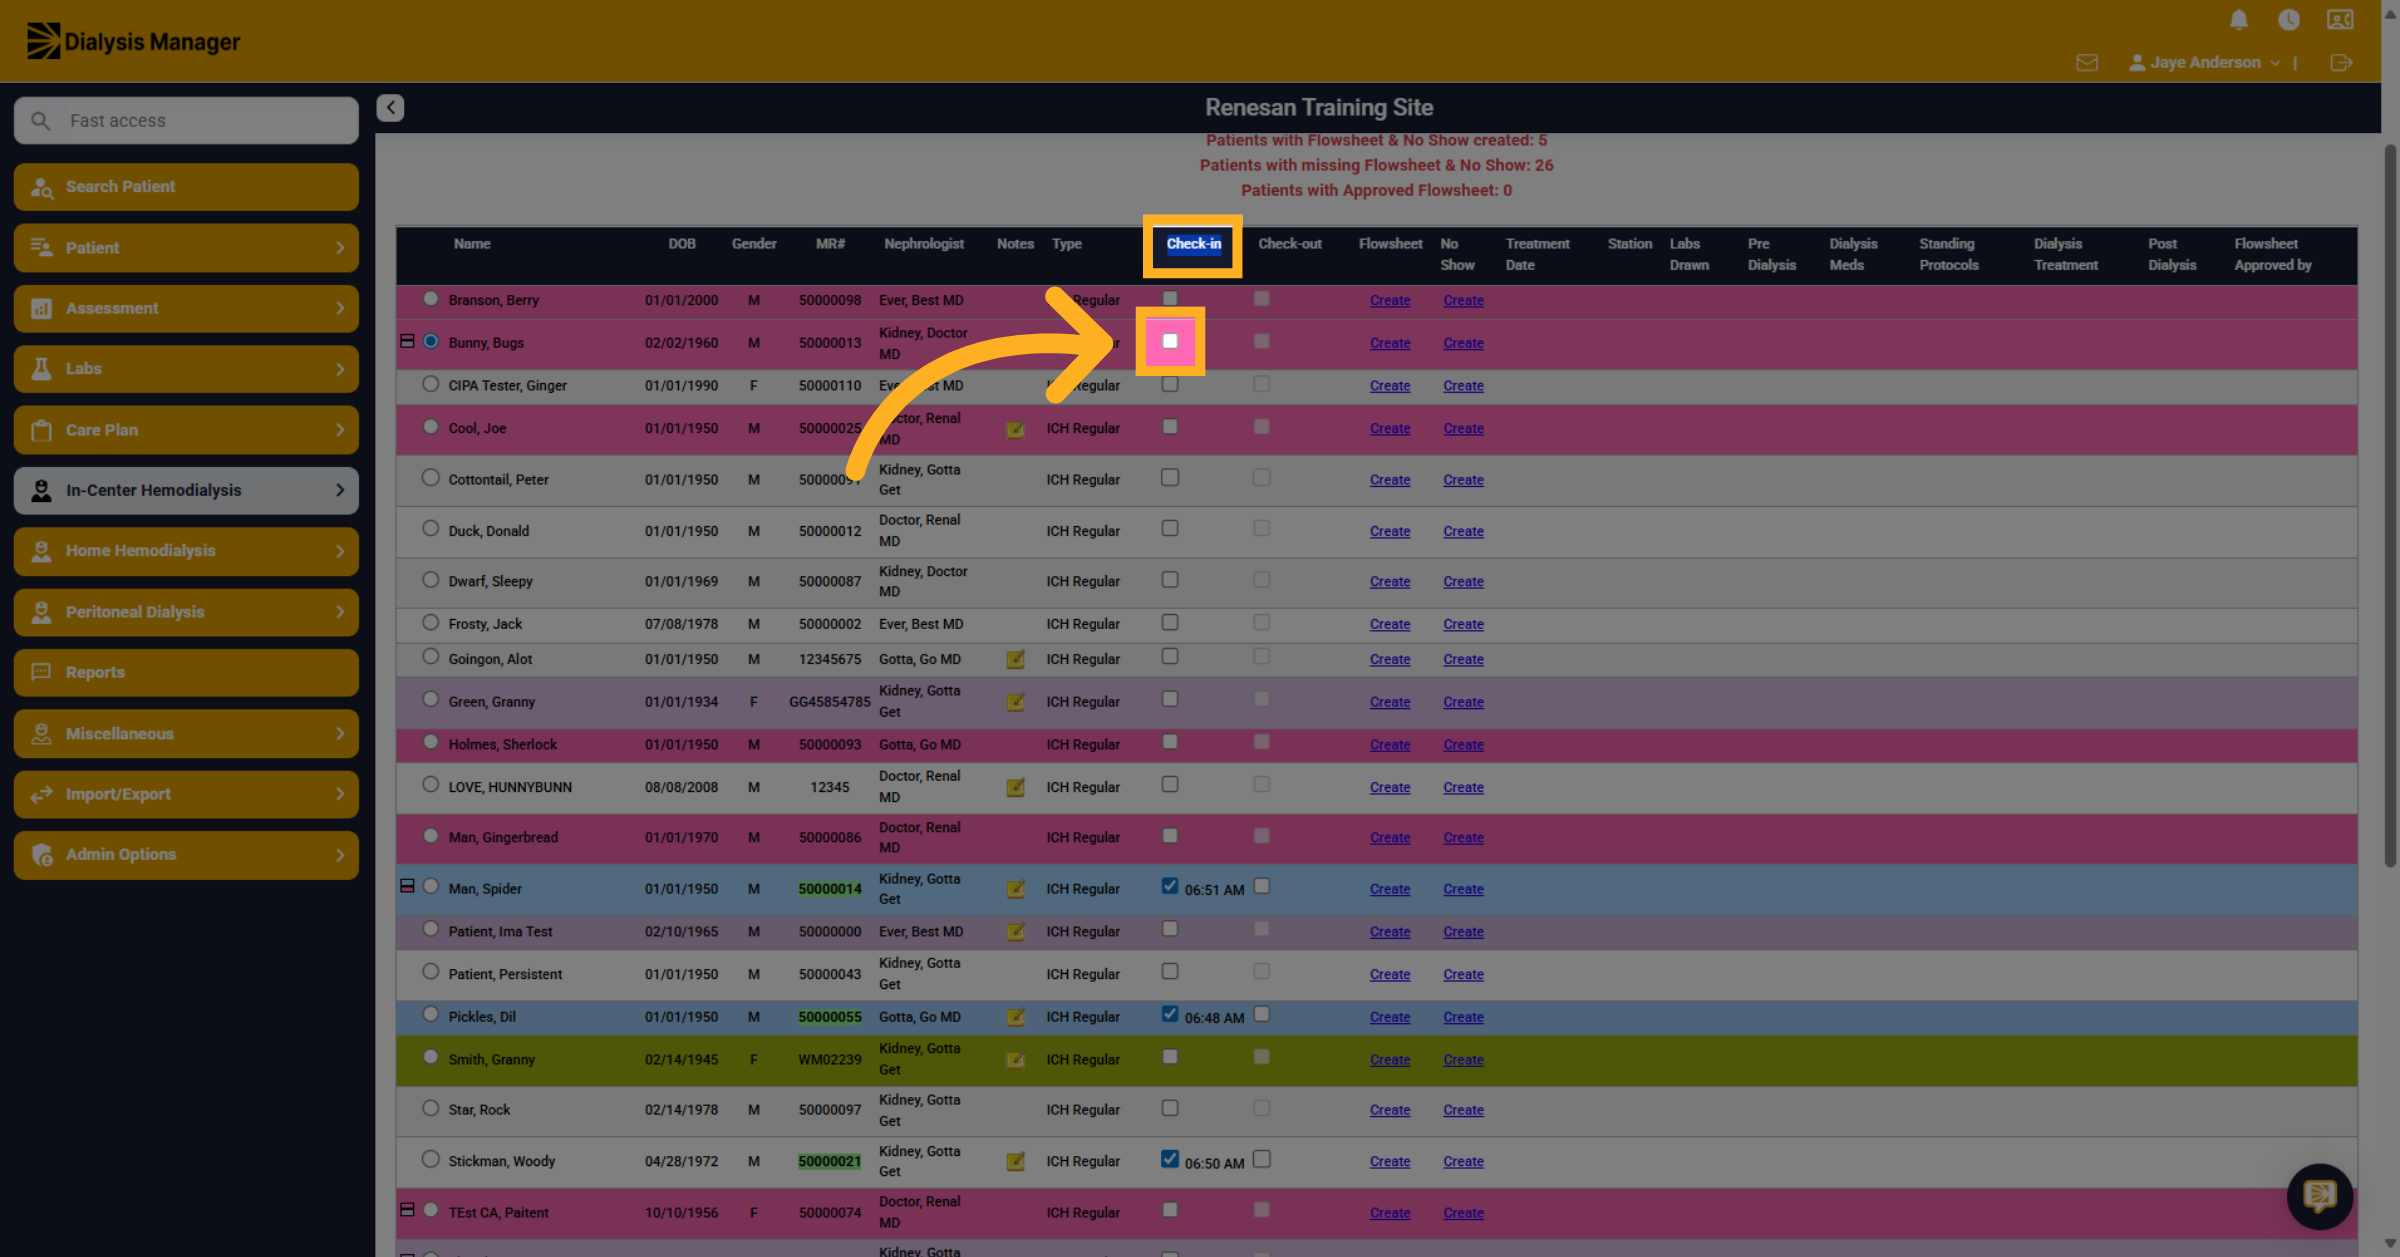Image resolution: width=2400 pixels, height=1257 pixels.
Task: Open the note icon for Green, Granny
Action: 1015,703
